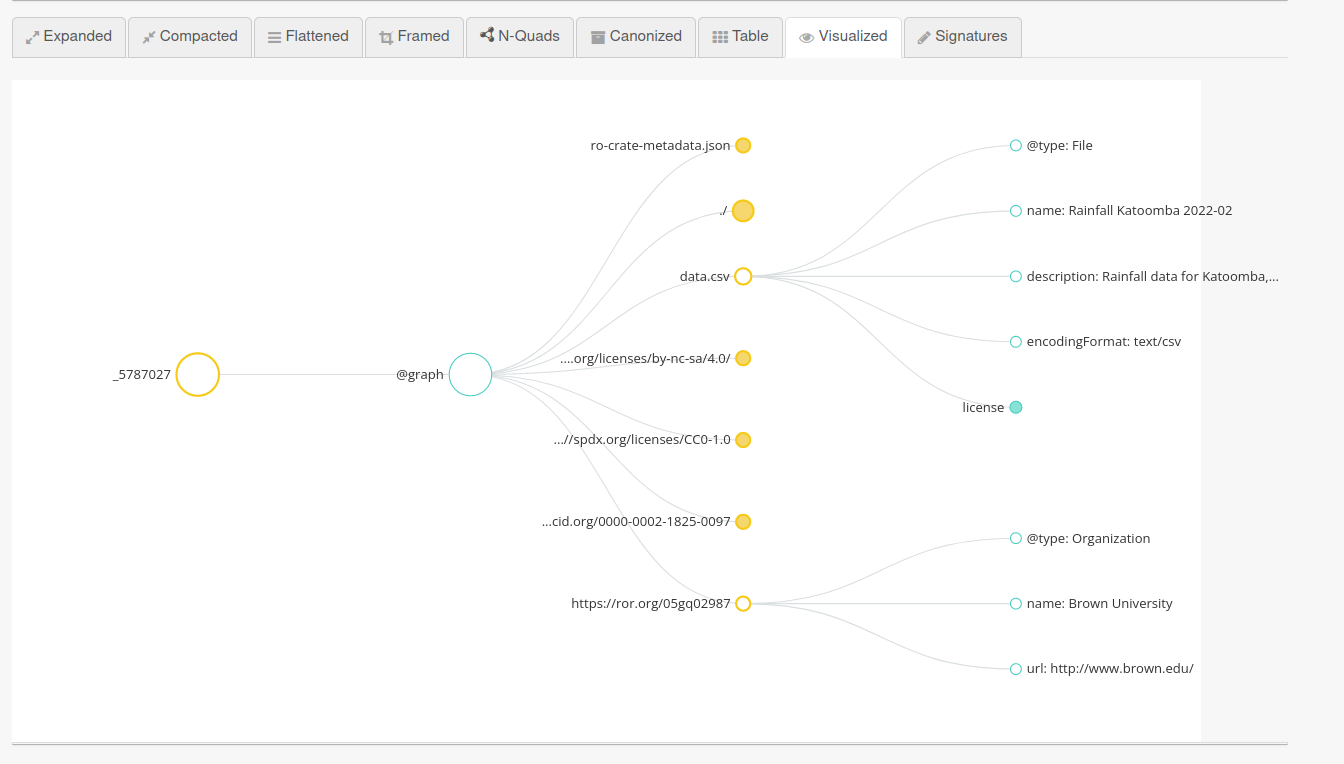Collapse the _5787027 root node circle
This screenshot has height=764, width=1344.
[x=197, y=374]
